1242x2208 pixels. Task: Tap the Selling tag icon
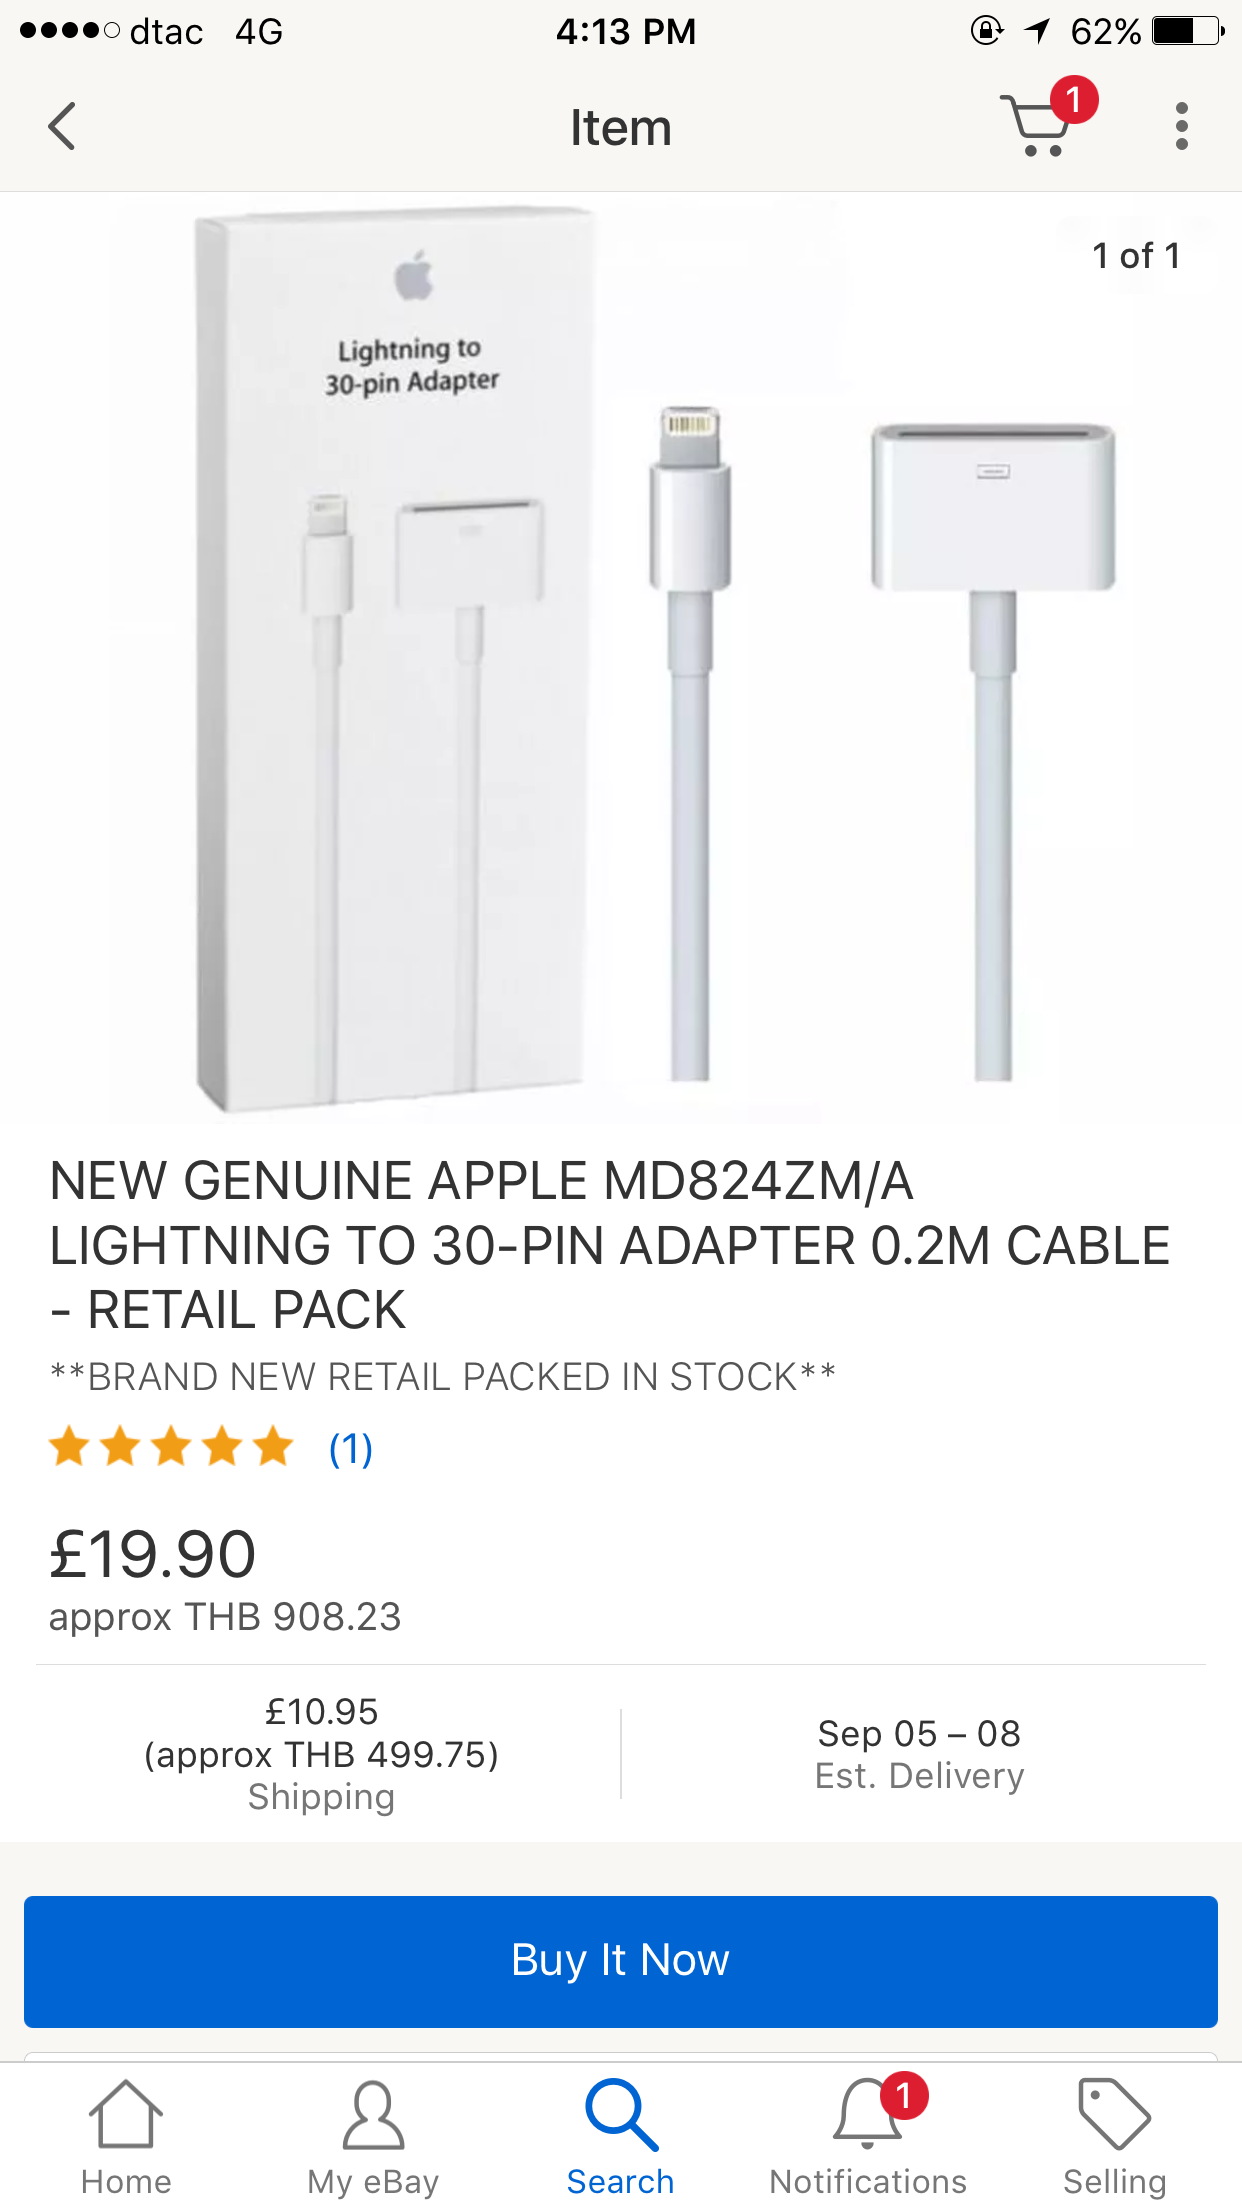pyautogui.click(x=1114, y=2115)
